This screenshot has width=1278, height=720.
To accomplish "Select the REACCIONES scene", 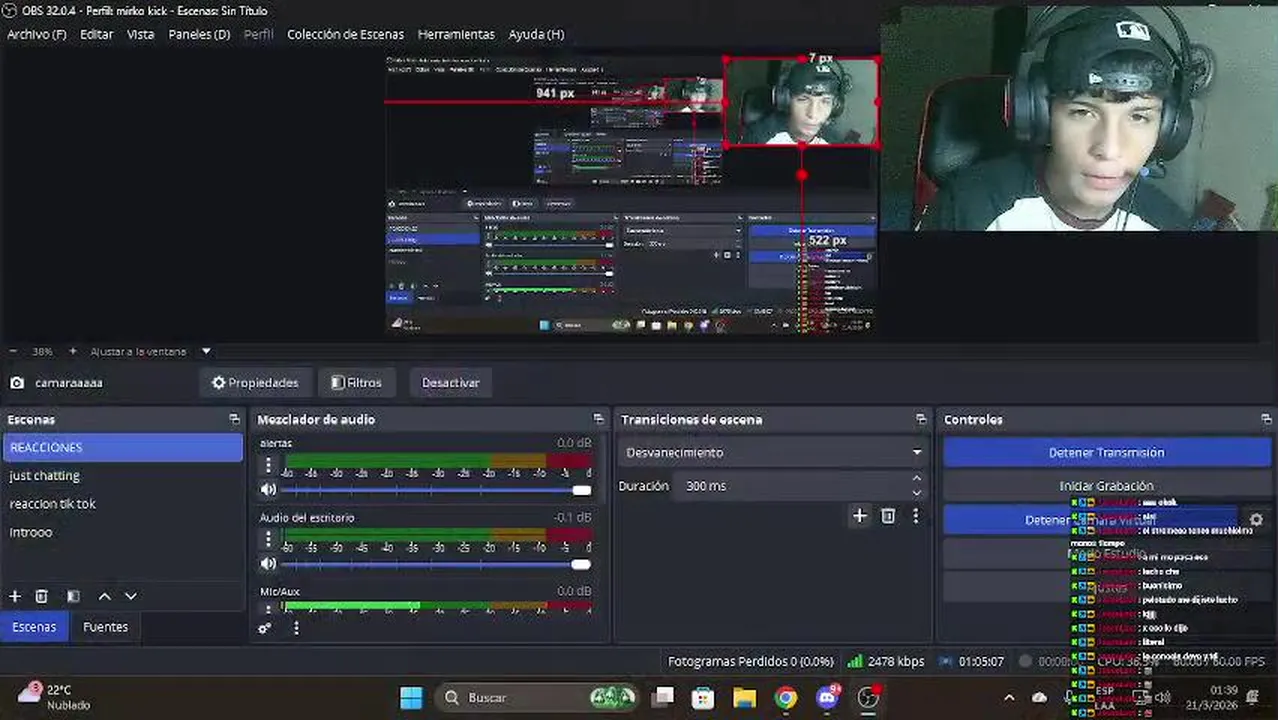I will click(x=123, y=448).
